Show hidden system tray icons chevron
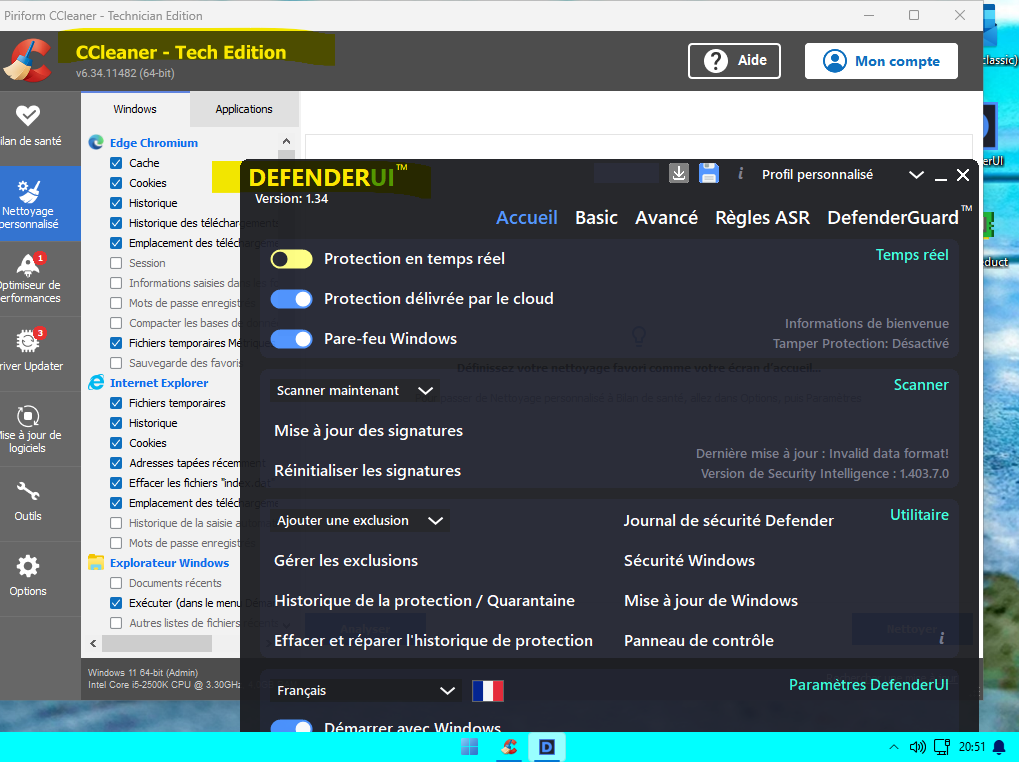This screenshot has height=762, width=1019. (894, 747)
